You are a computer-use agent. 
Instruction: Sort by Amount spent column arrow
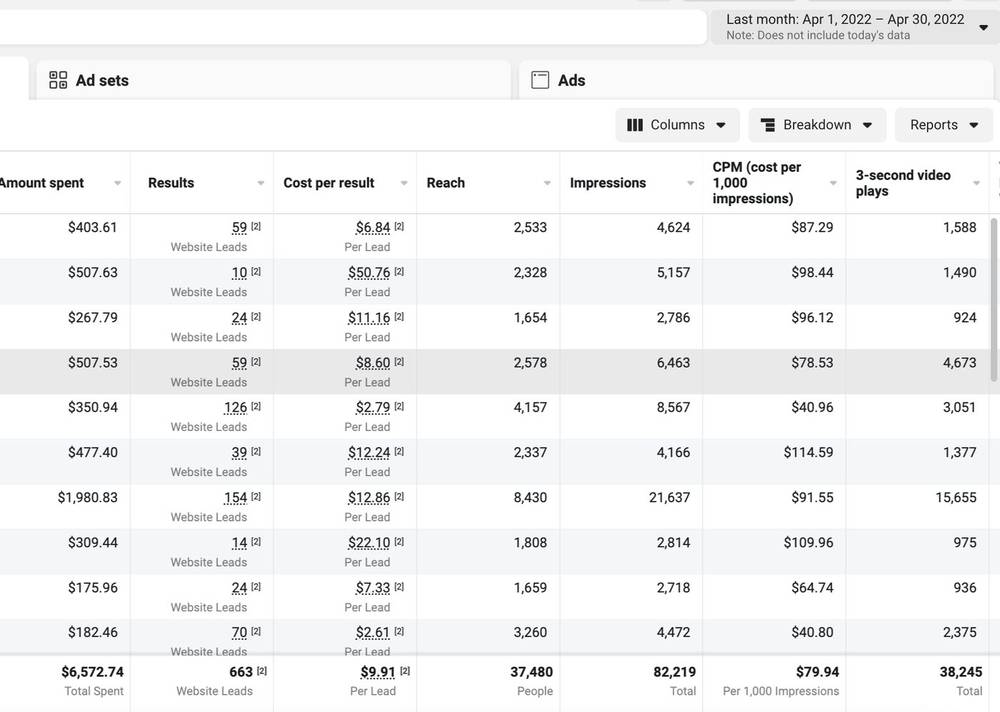coord(117,183)
